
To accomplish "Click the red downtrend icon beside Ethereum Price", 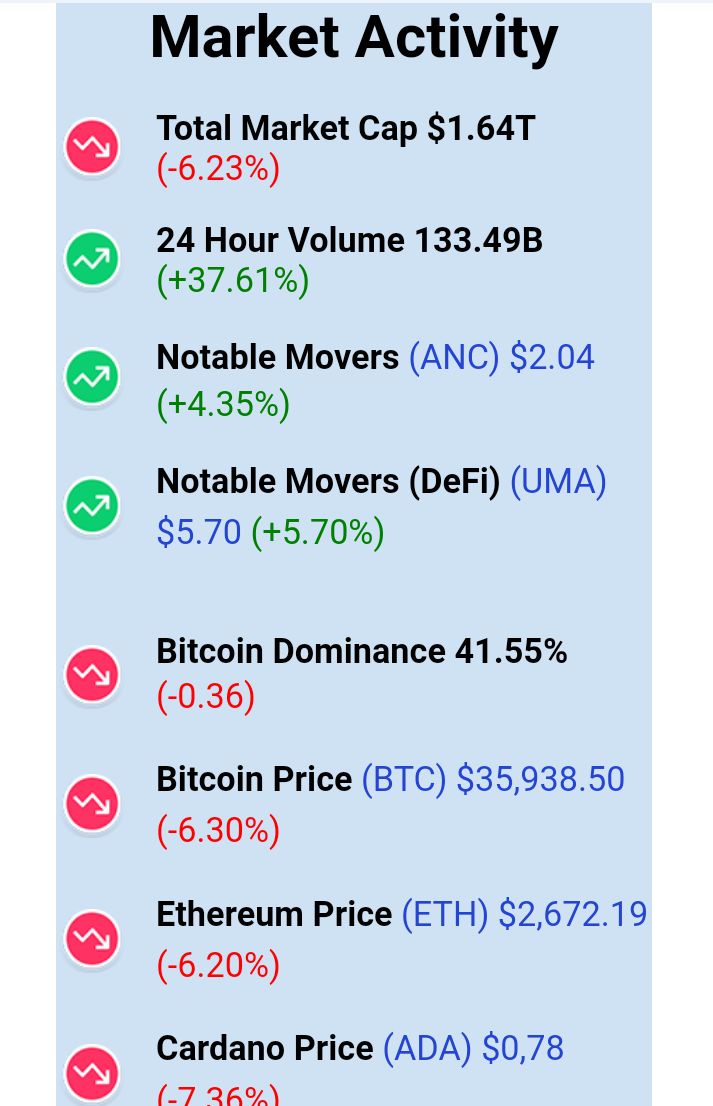I will pos(92,938).
